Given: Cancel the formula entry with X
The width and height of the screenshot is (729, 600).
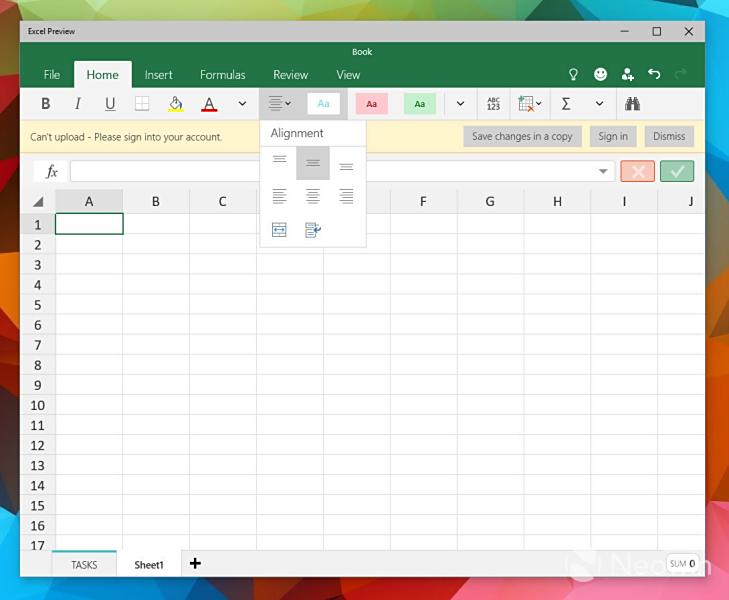Looking at the screenshot, I should (x=637, y=171).
